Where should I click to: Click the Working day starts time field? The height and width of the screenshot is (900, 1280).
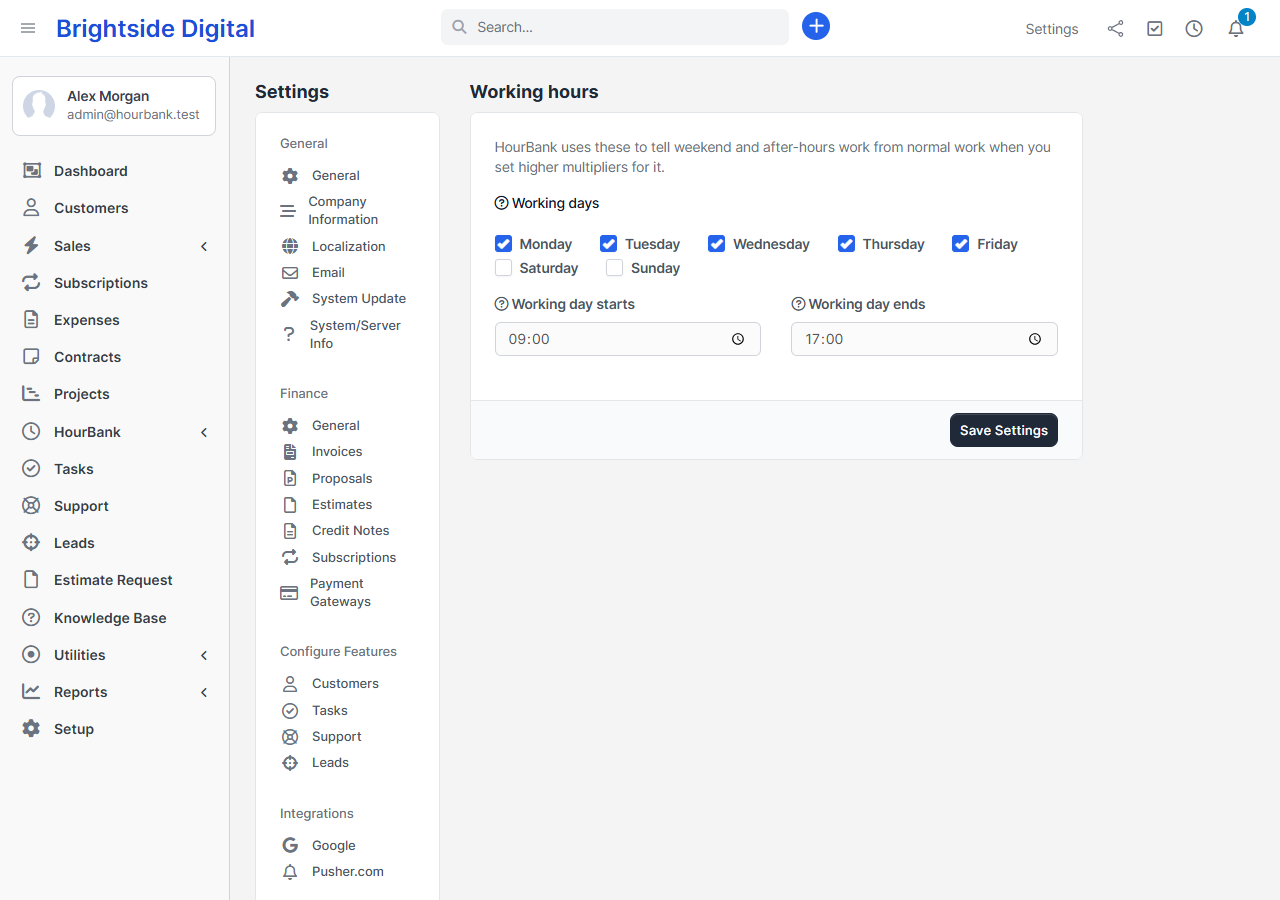coord(628,339)
